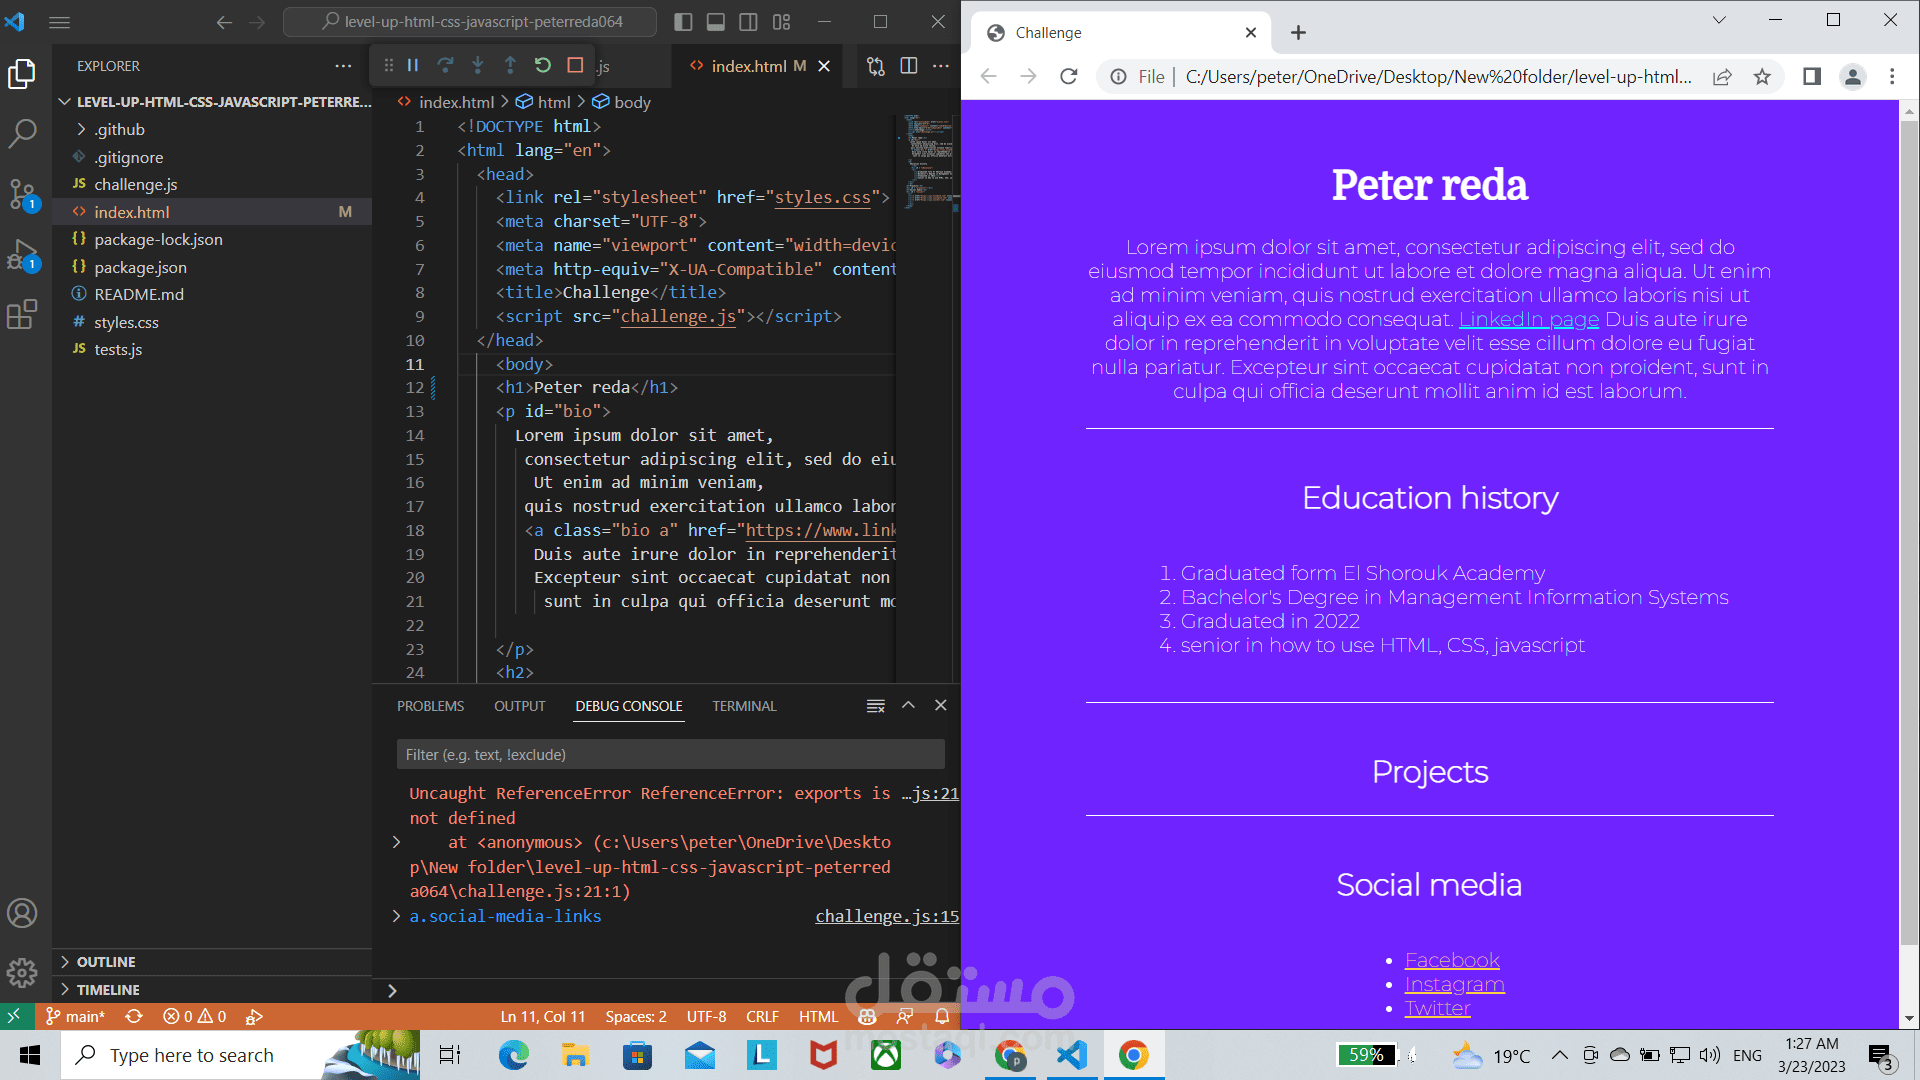The width and height of the screenshot is (1920, 1080).
Task: Open the Facebook link on page
Action: click(1452, 960)
